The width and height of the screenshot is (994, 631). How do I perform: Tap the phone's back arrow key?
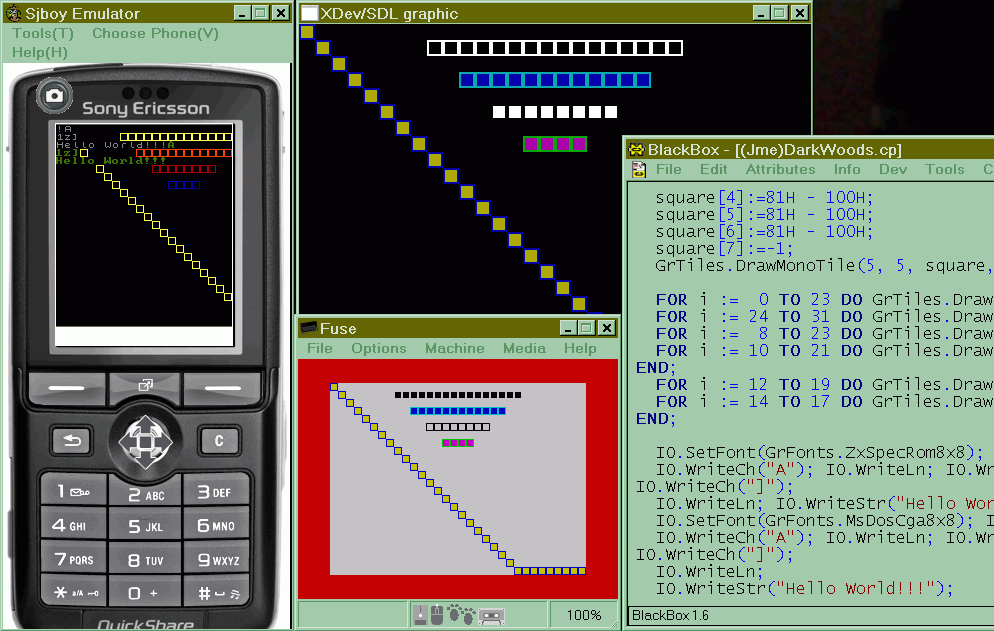click(x=72, y=440)
